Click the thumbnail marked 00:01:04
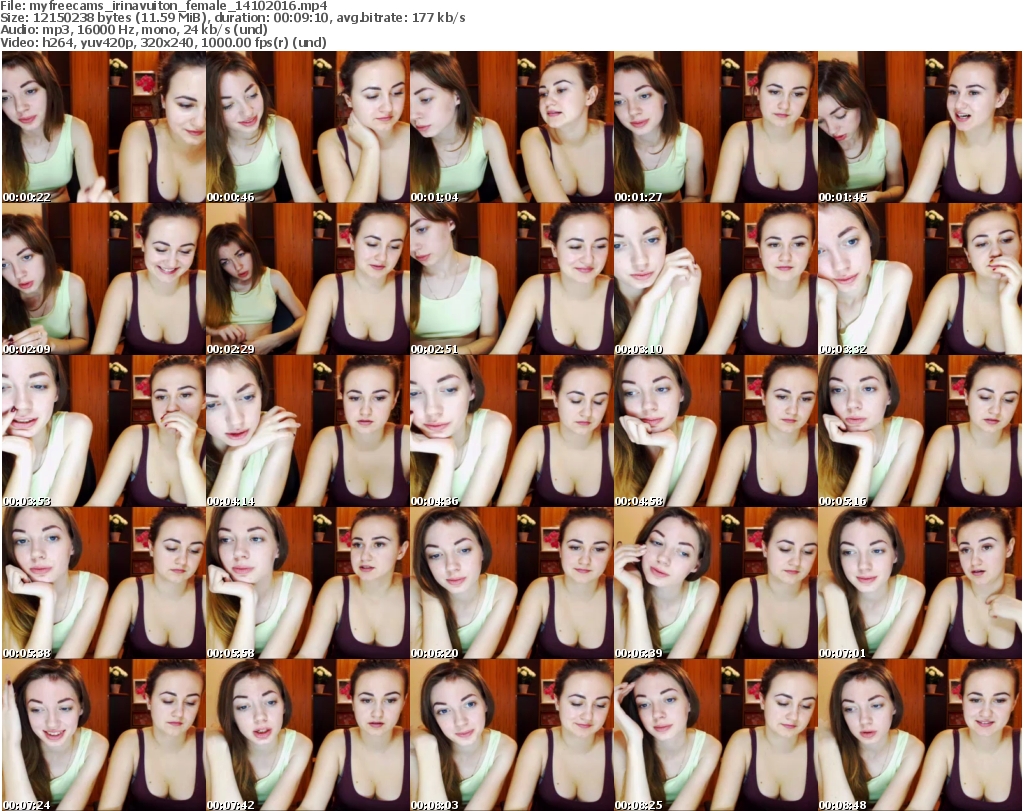Image resolution: width=1024 pixels, height=811 pixels. [x=511, y=127]
